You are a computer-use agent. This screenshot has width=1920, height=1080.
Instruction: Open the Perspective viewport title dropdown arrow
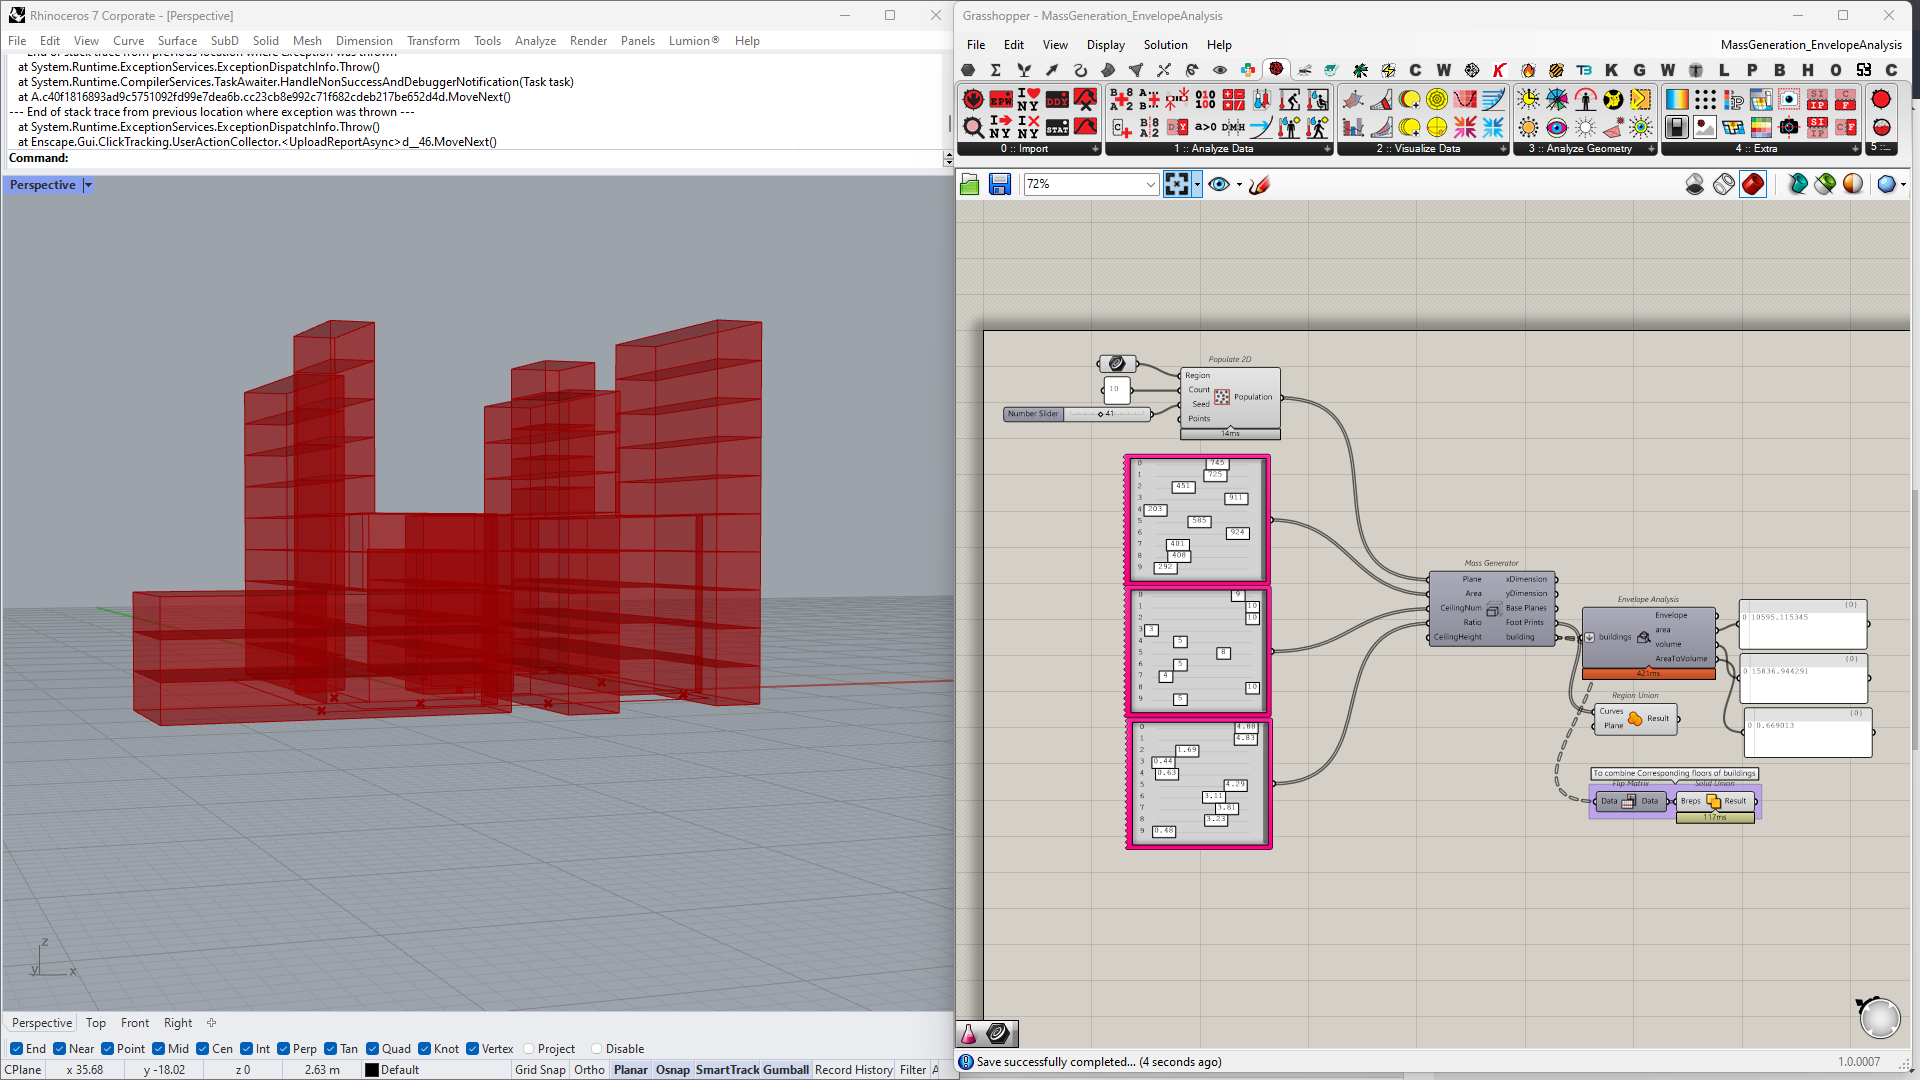[x=88, y=185]
